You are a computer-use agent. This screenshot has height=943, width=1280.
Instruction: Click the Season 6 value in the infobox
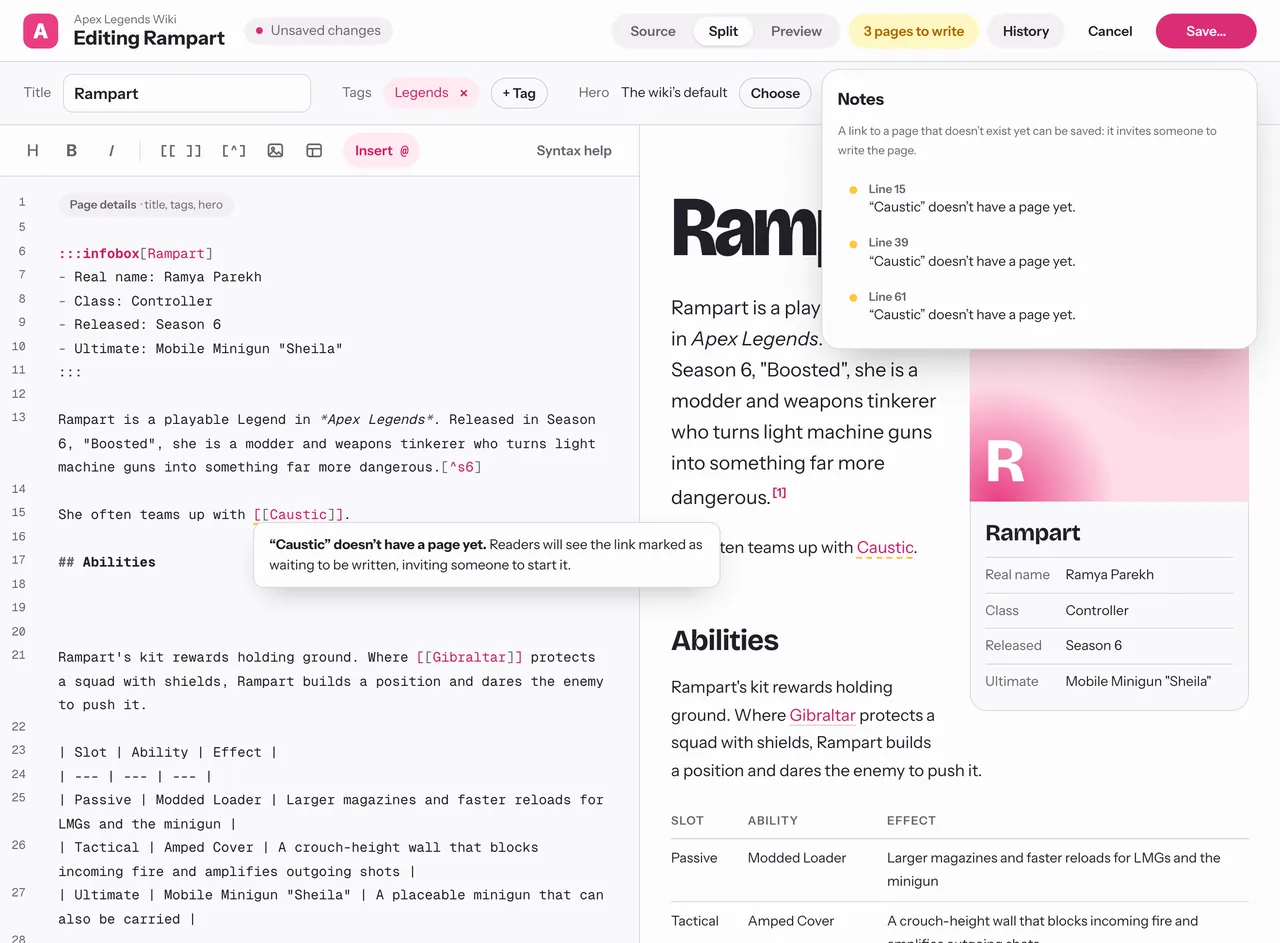(1094, 645)
